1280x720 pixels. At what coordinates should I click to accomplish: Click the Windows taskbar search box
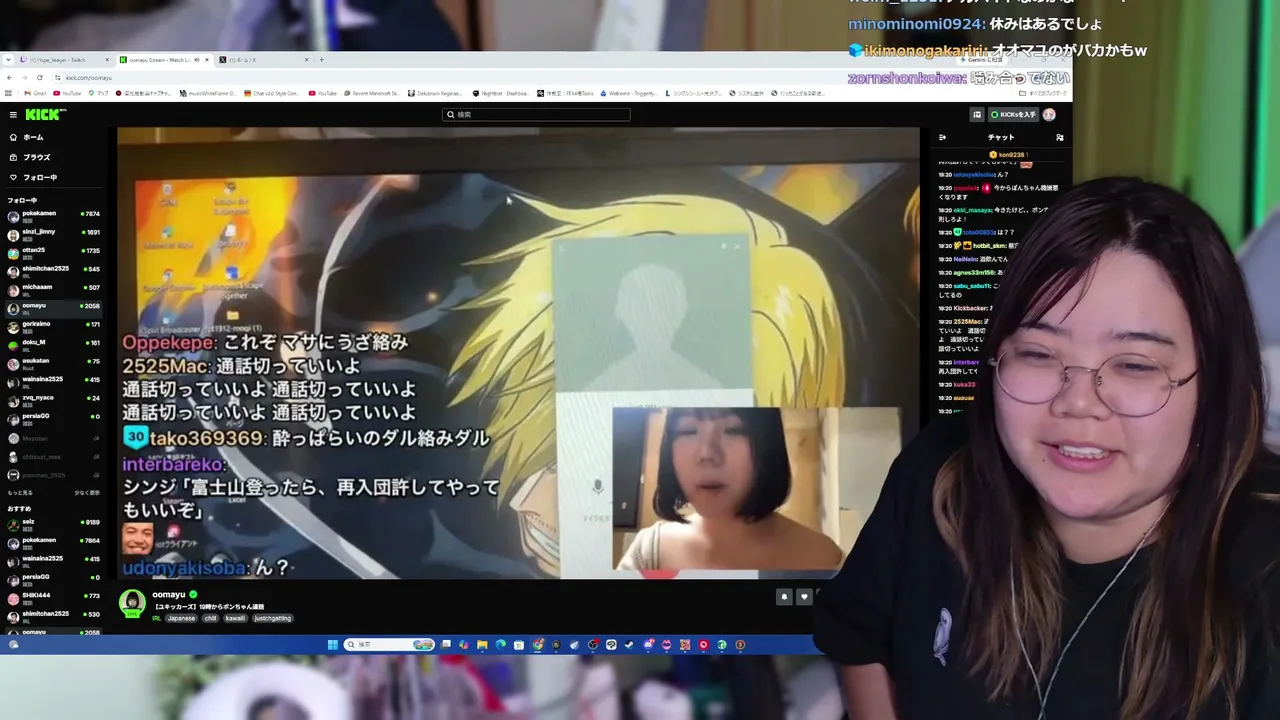[389, 645]
